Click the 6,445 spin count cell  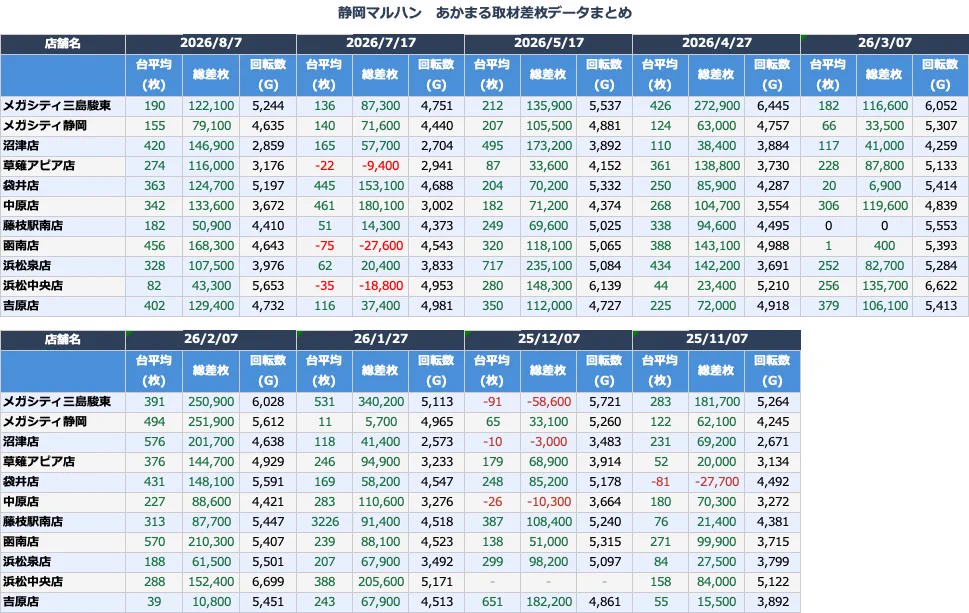tap(772, 106)
